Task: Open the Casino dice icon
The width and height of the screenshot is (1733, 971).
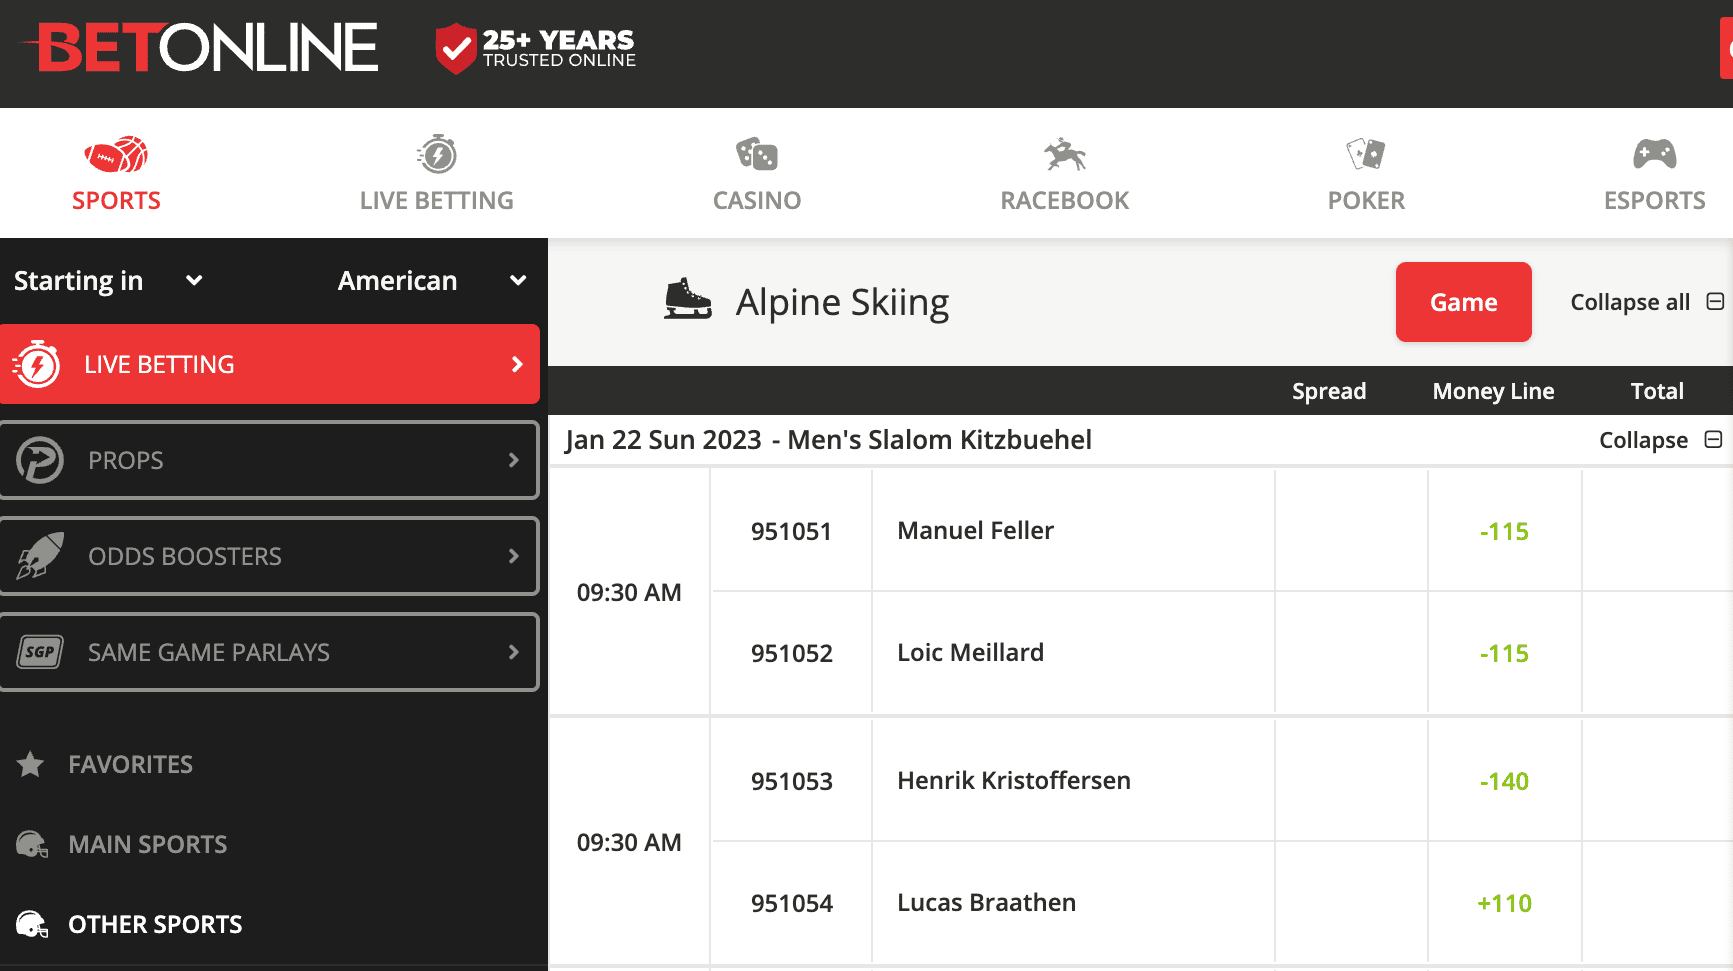Action: (x=757, y=155)
